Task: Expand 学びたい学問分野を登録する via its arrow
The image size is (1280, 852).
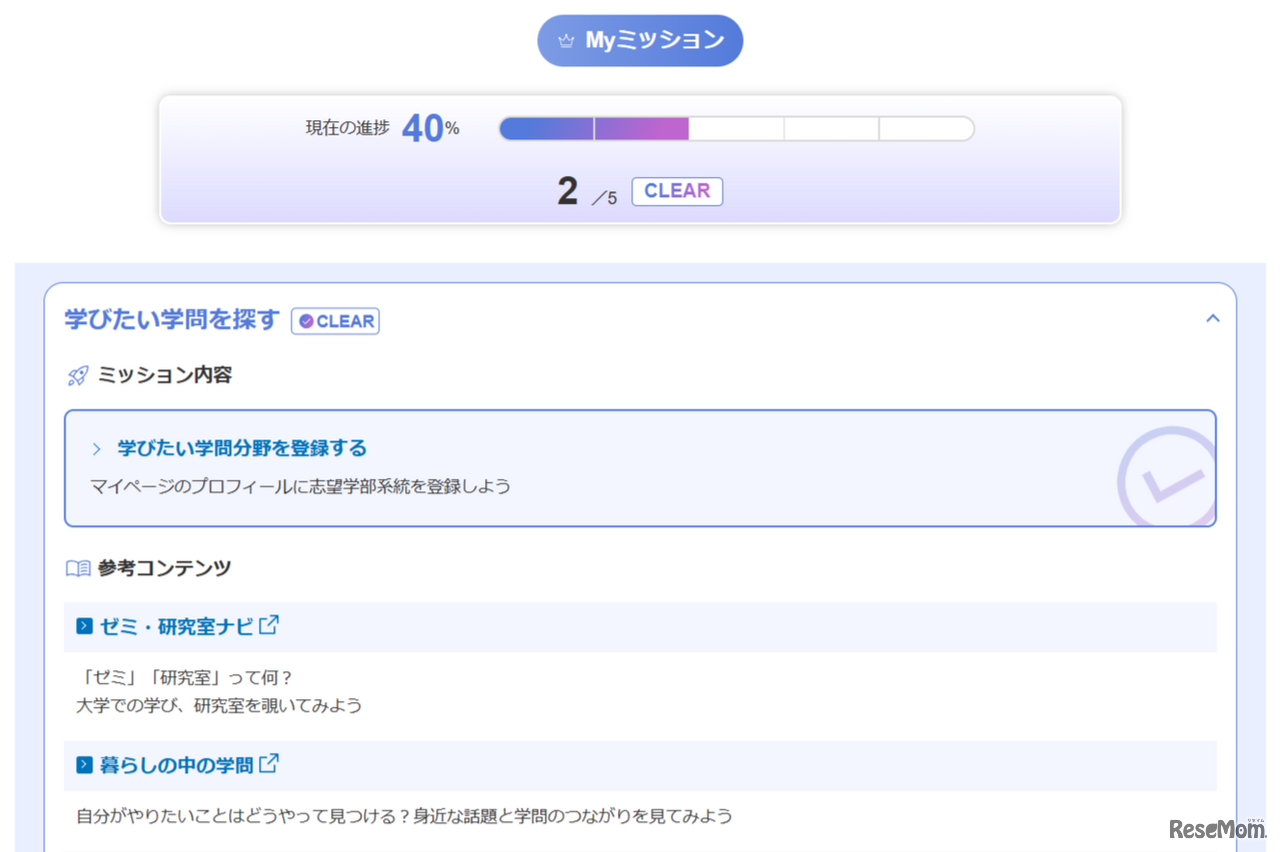Action: tap(97, 449)
